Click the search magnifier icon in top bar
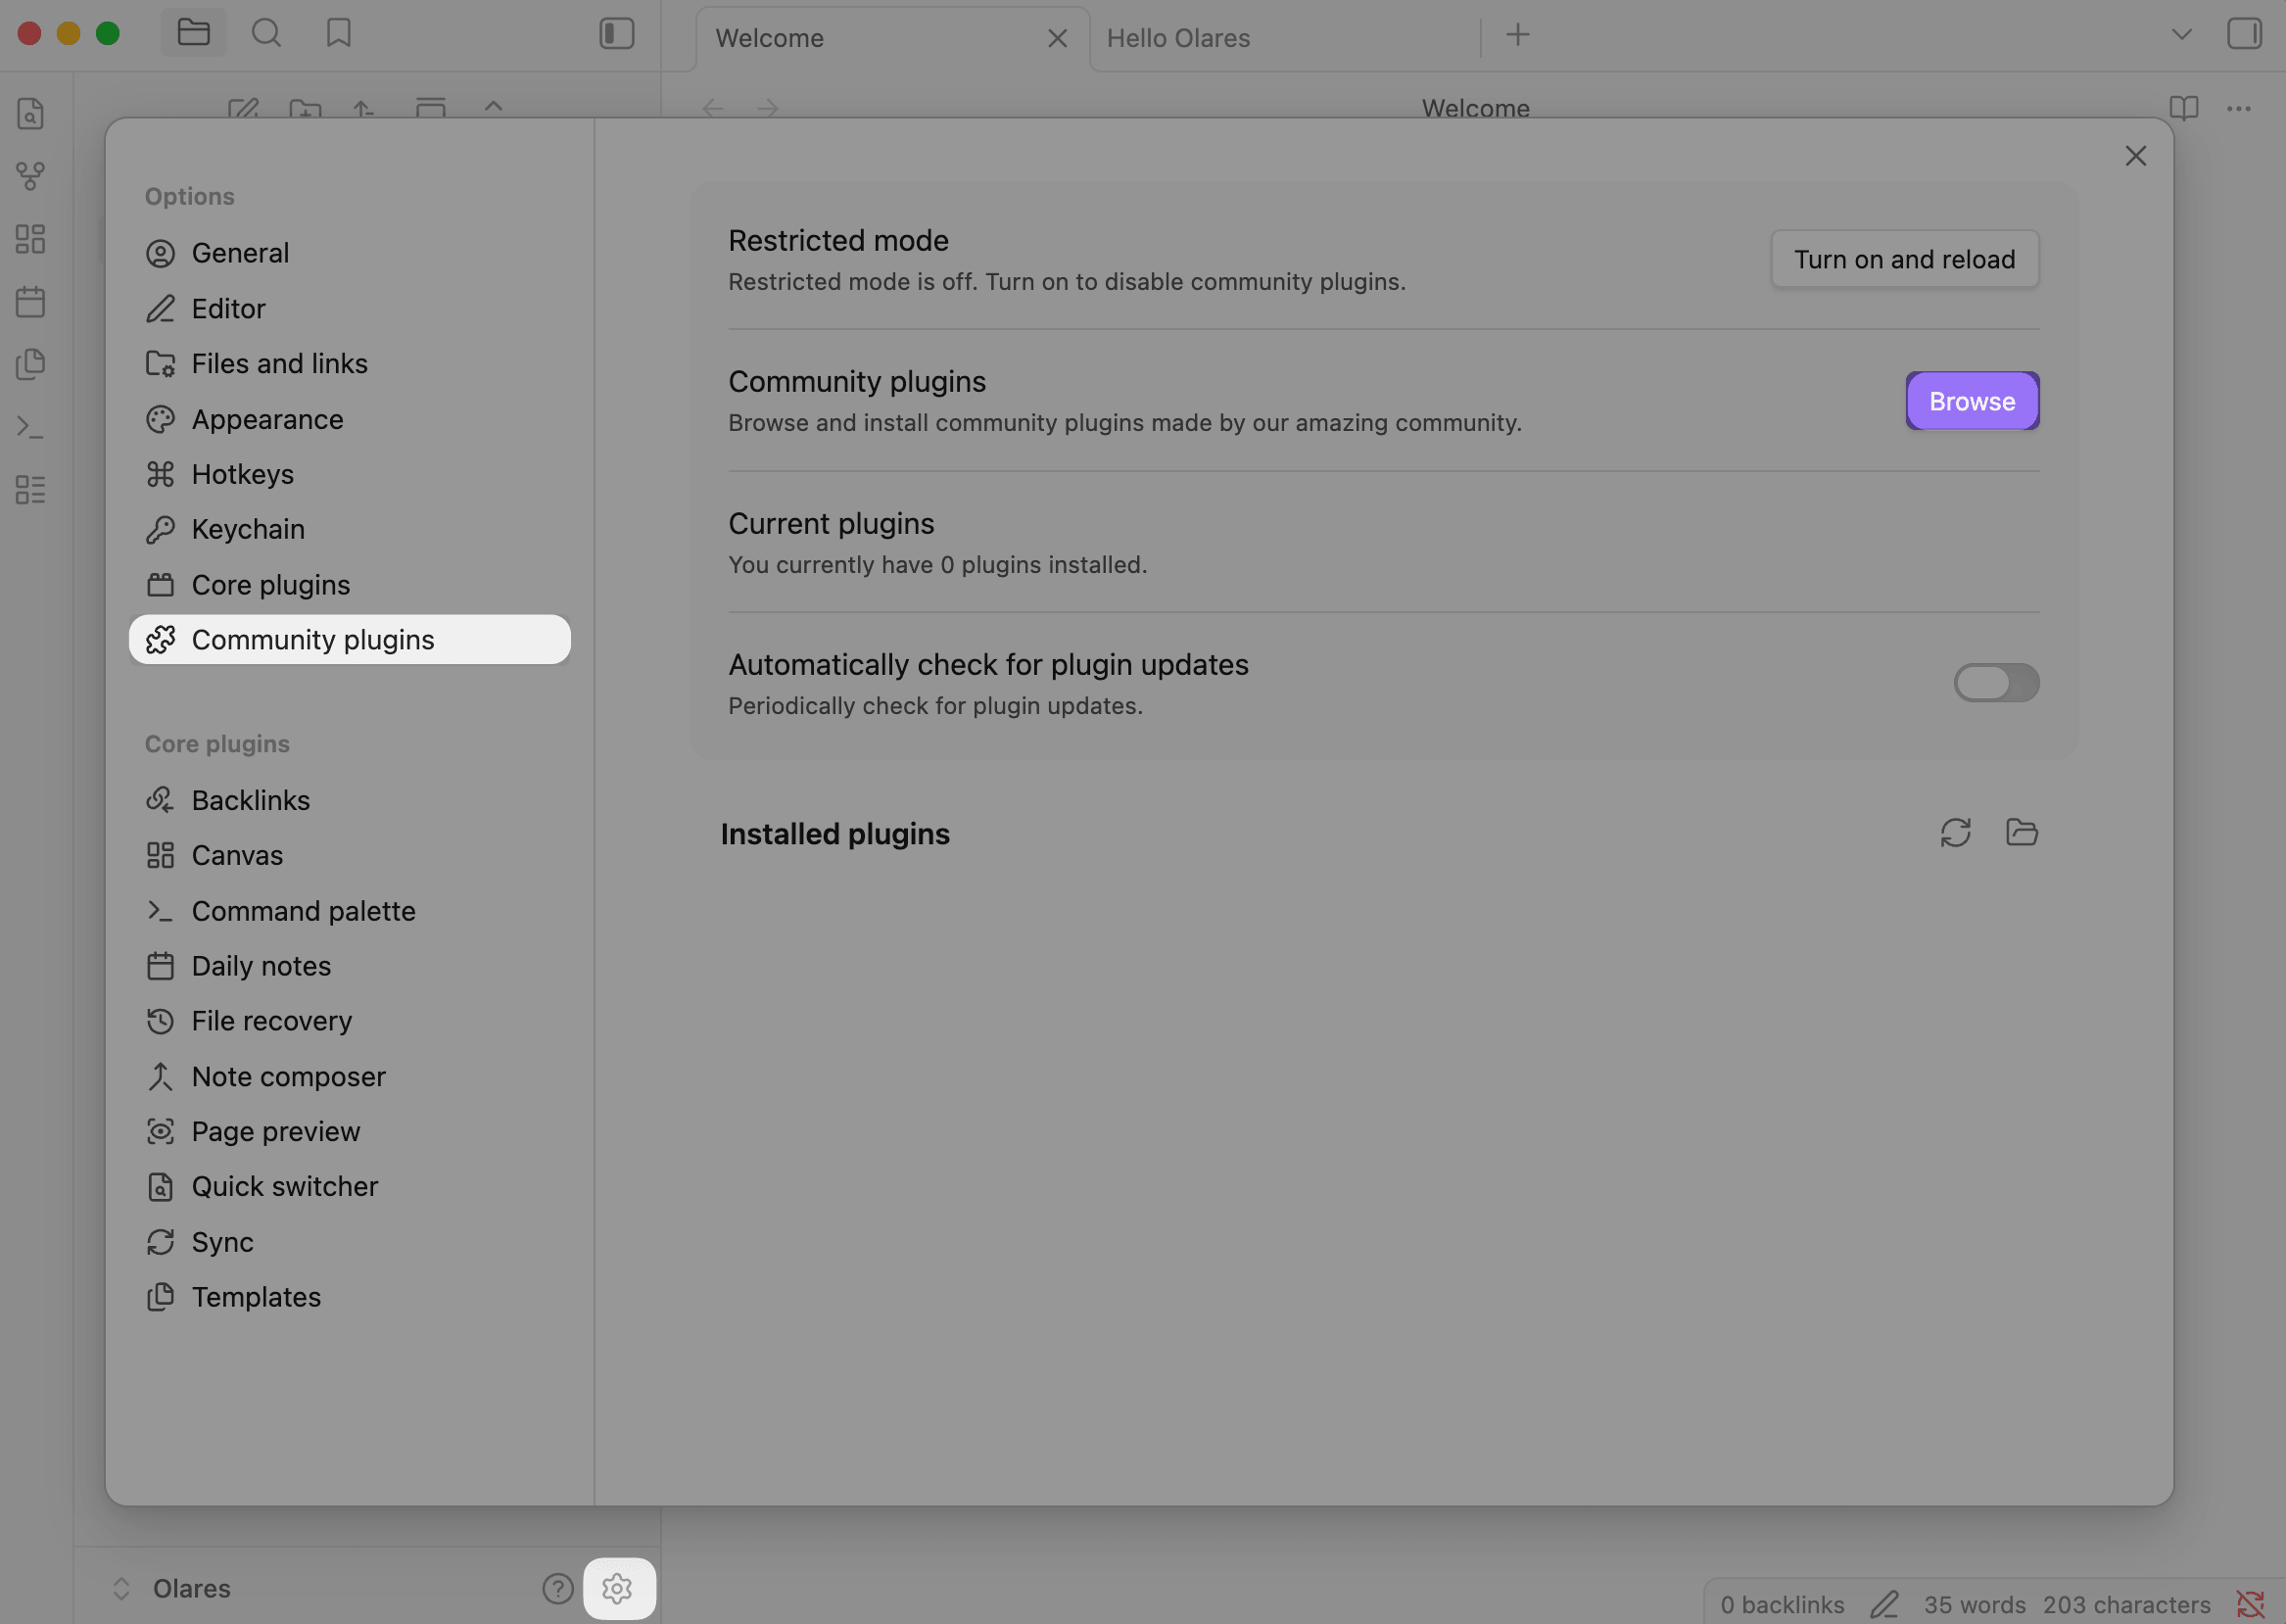 pyautogui.click(x=266, y=33)
